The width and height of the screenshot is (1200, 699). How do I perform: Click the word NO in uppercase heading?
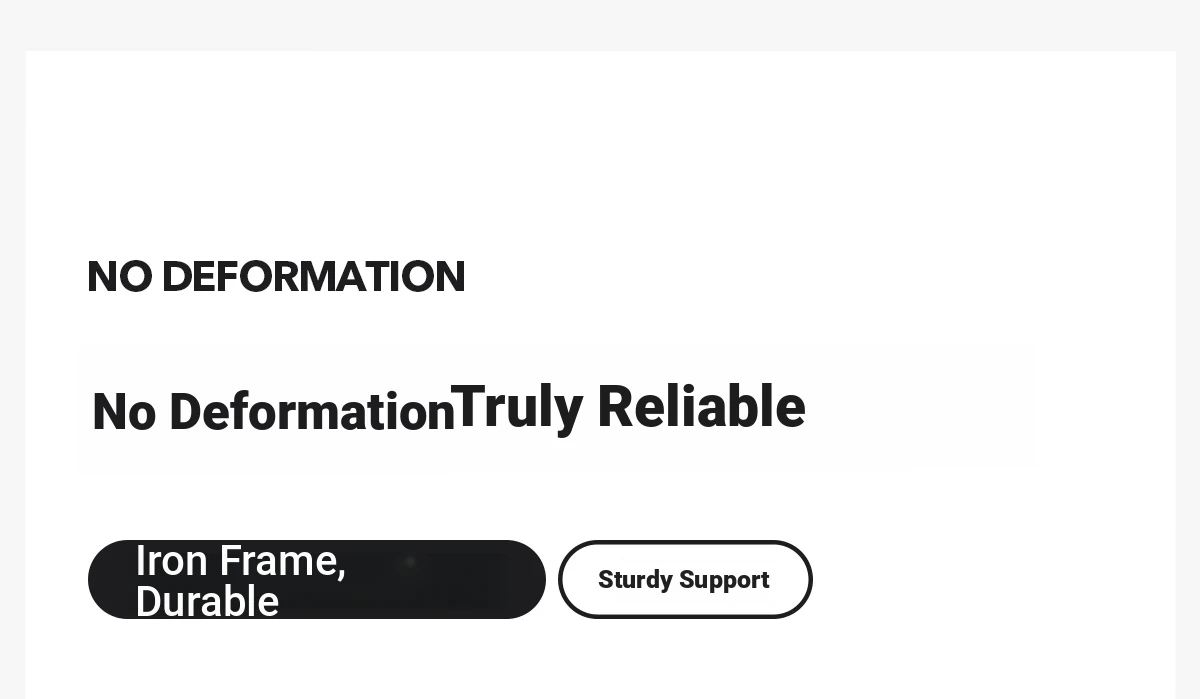(x=120, y=277)
